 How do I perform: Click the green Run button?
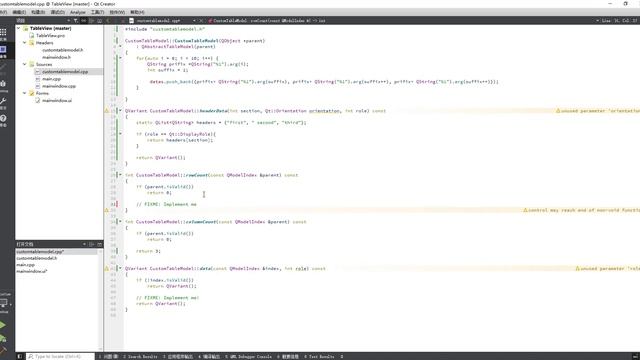point(3,325)
